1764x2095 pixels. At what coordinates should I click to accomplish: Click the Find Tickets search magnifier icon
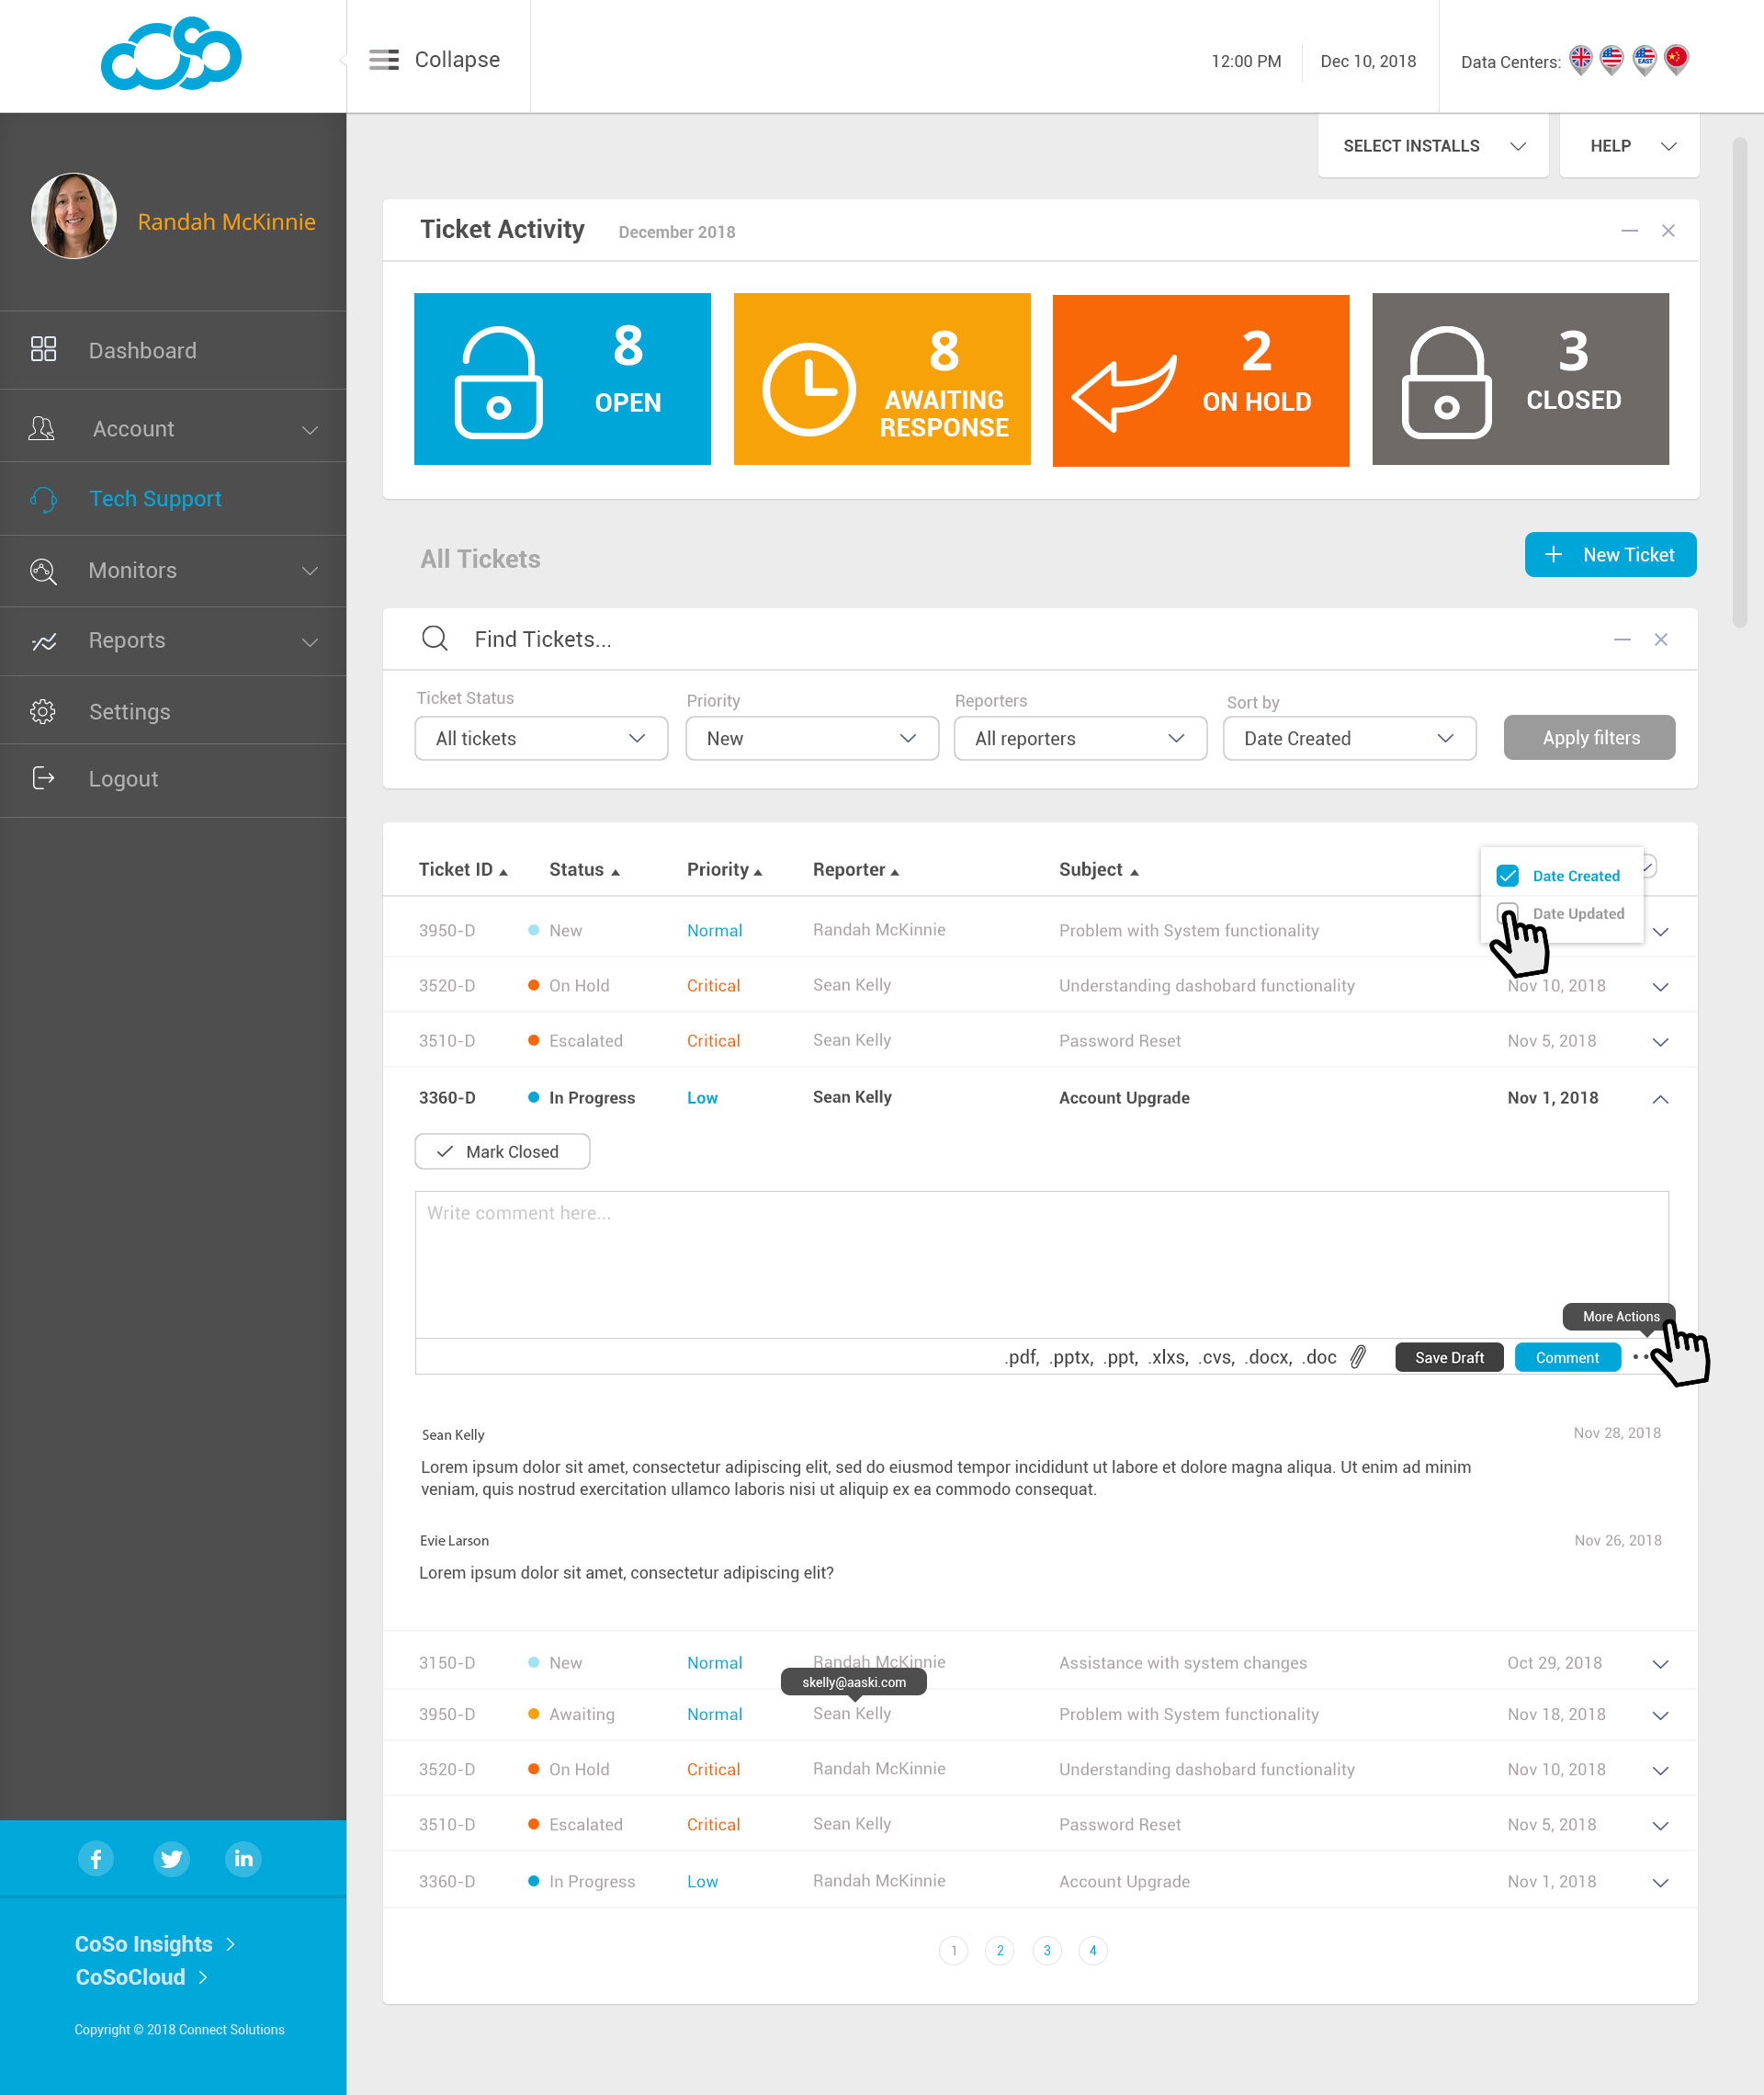coord(434,638)
